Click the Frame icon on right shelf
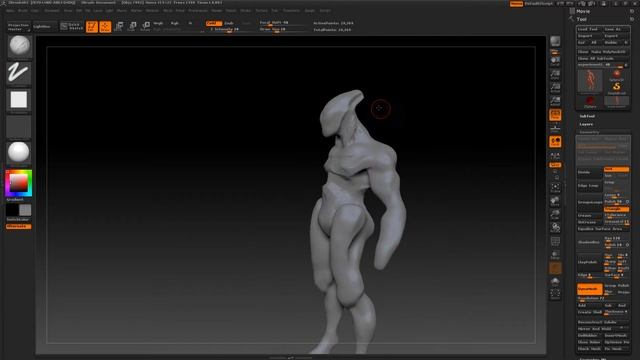Viewport: 640px width, 360px height. point(555,188)
